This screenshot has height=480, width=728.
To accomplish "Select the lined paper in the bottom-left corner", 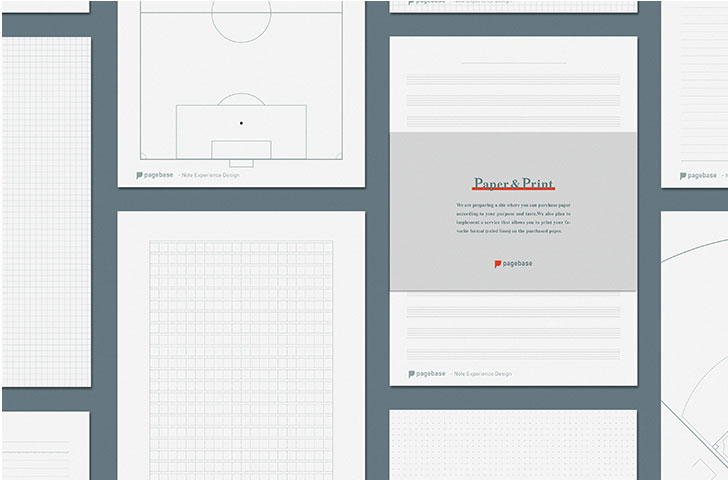I will 45,447.
